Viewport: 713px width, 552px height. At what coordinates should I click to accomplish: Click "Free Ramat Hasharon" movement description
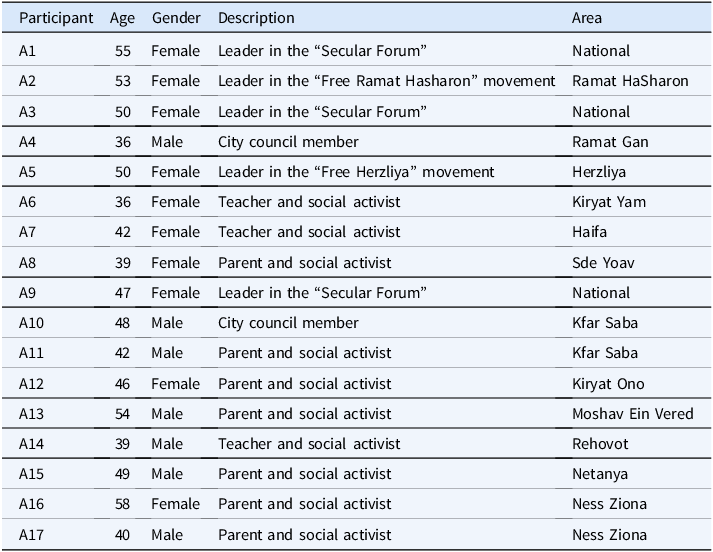[387, 81]
